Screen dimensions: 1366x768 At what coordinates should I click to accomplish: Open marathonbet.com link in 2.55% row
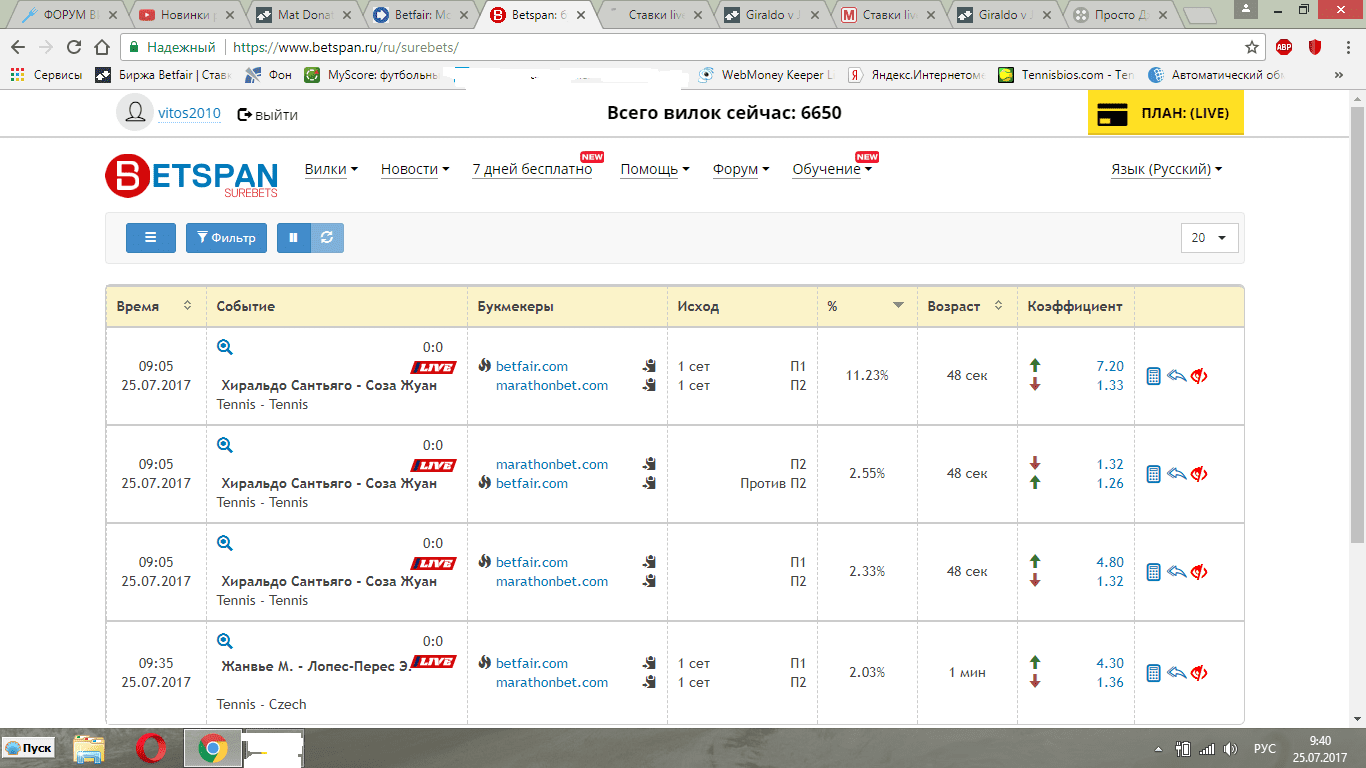[551, 464]
